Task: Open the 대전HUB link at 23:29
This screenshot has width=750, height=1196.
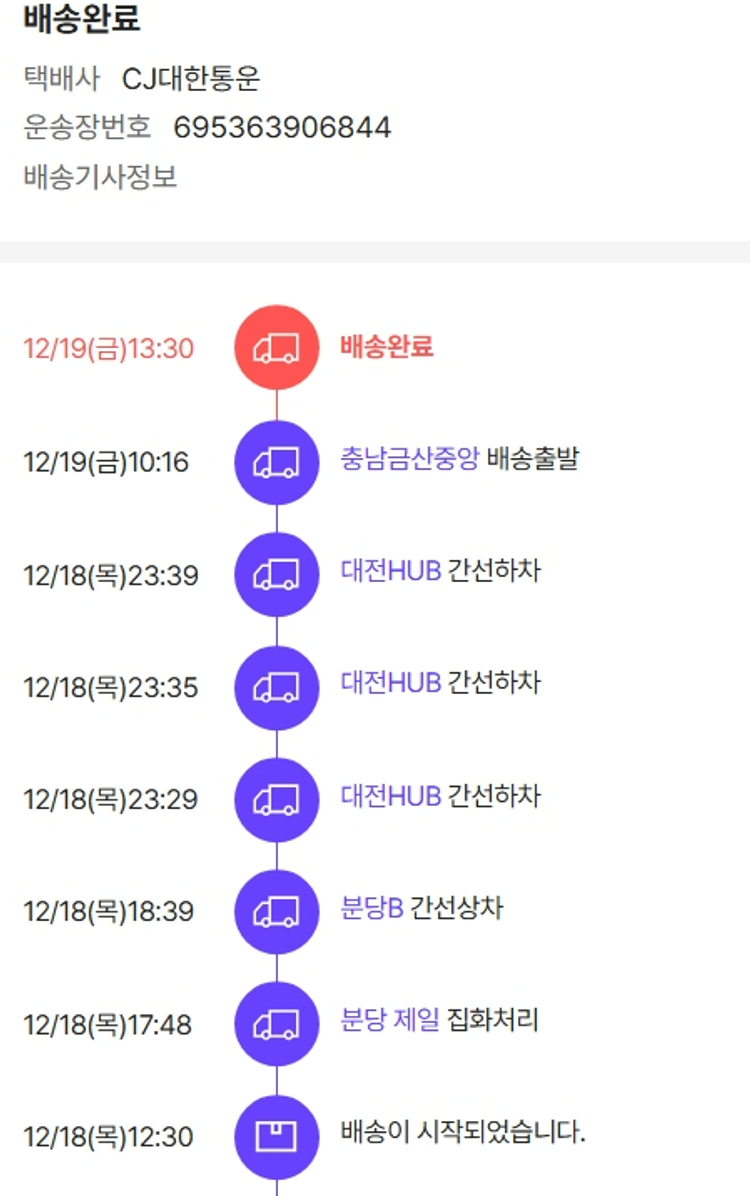Action: click(x=390, y=796)
